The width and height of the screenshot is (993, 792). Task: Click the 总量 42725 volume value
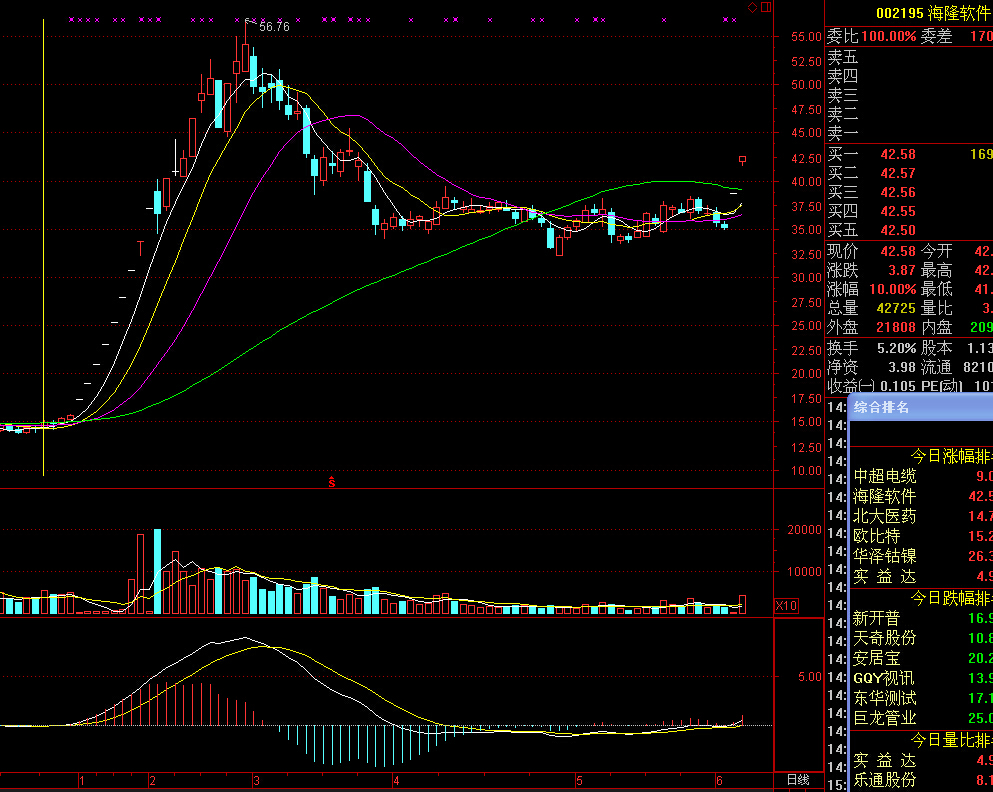click(x=896, y=308)
